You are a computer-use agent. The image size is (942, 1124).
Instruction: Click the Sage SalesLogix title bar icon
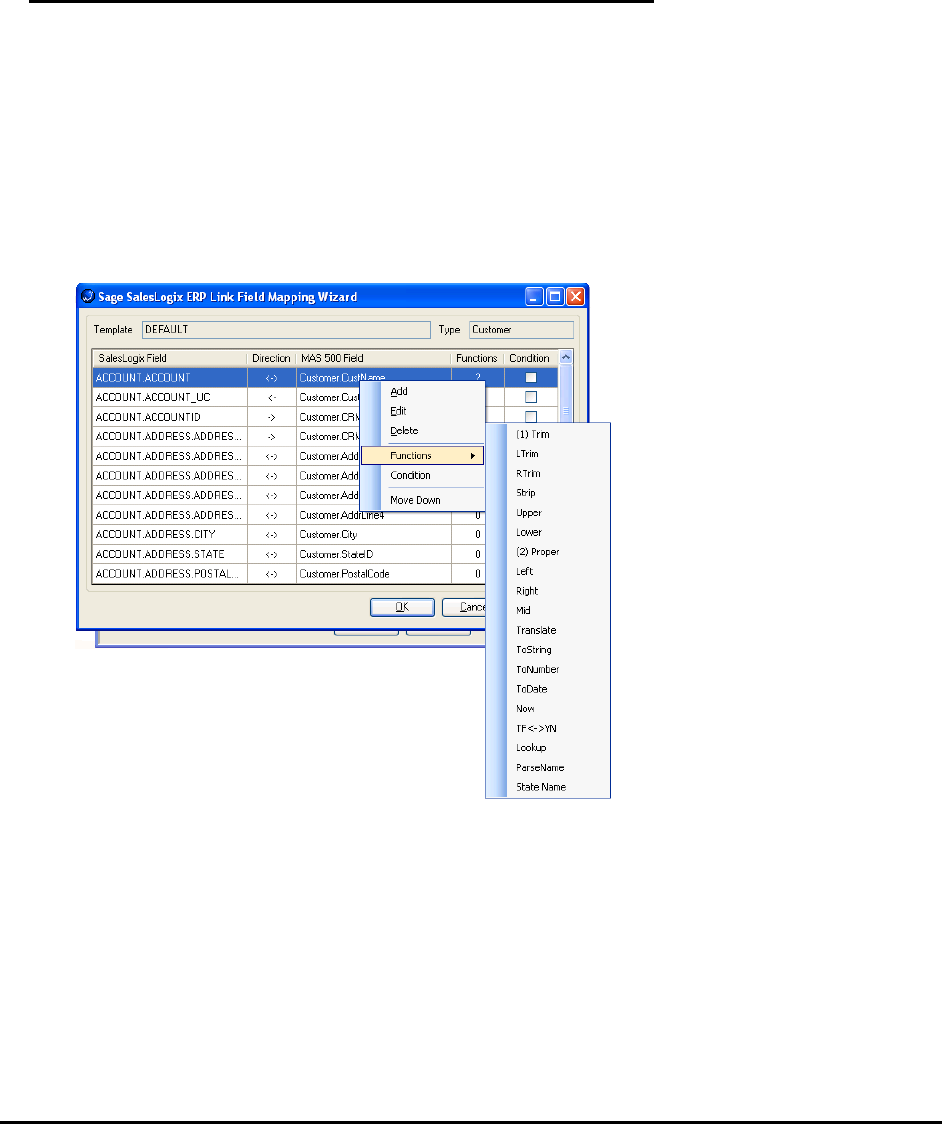(x=87, y=296)
